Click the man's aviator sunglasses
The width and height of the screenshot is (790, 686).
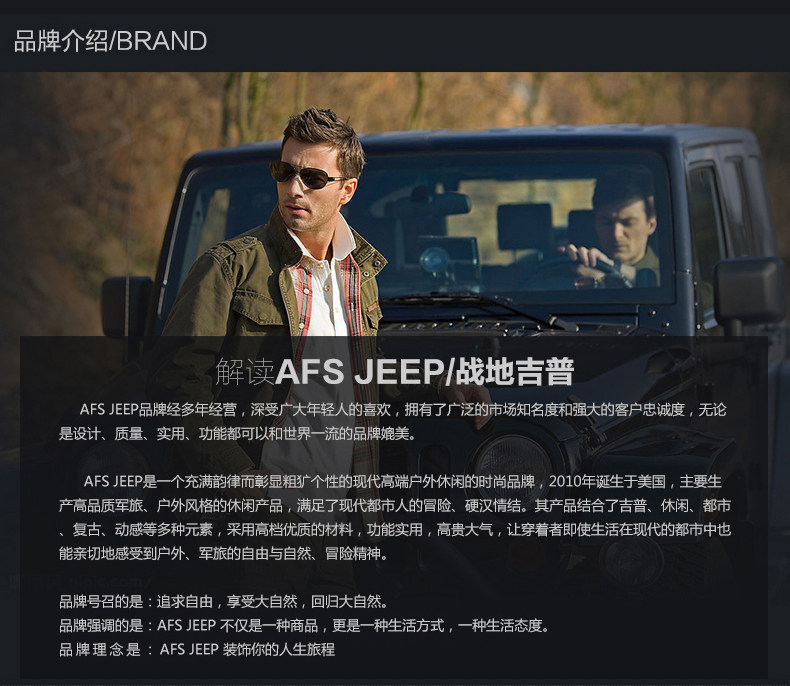(x=305, y=174)
